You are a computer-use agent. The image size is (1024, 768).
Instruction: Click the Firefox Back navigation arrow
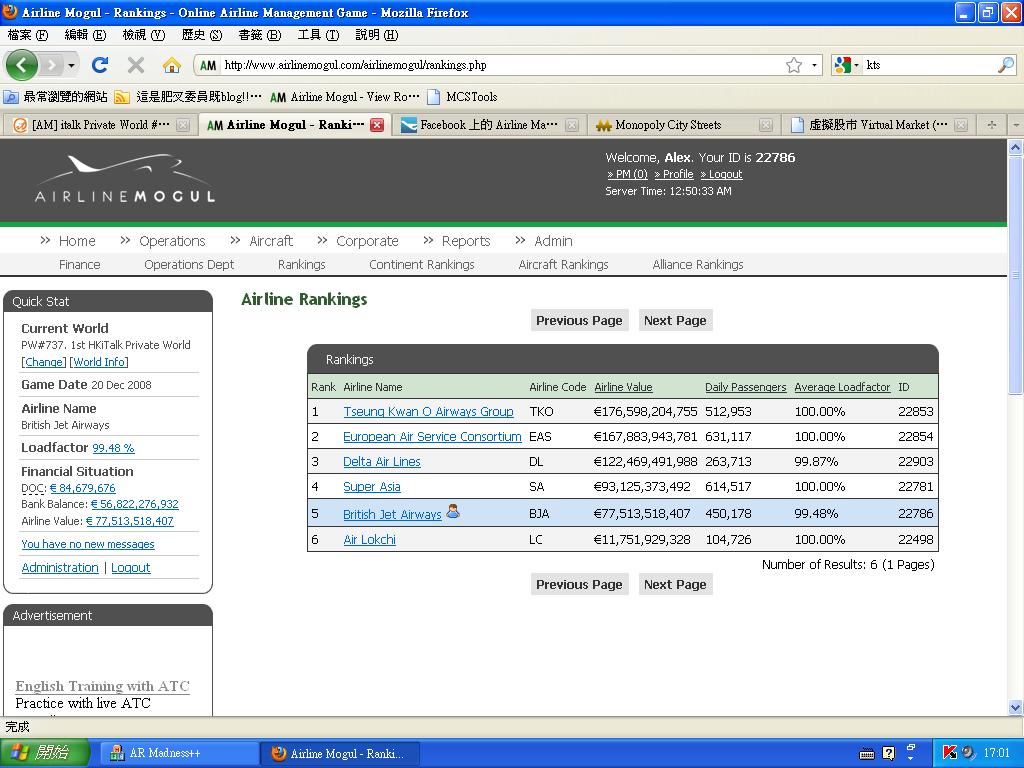point(22,65)
